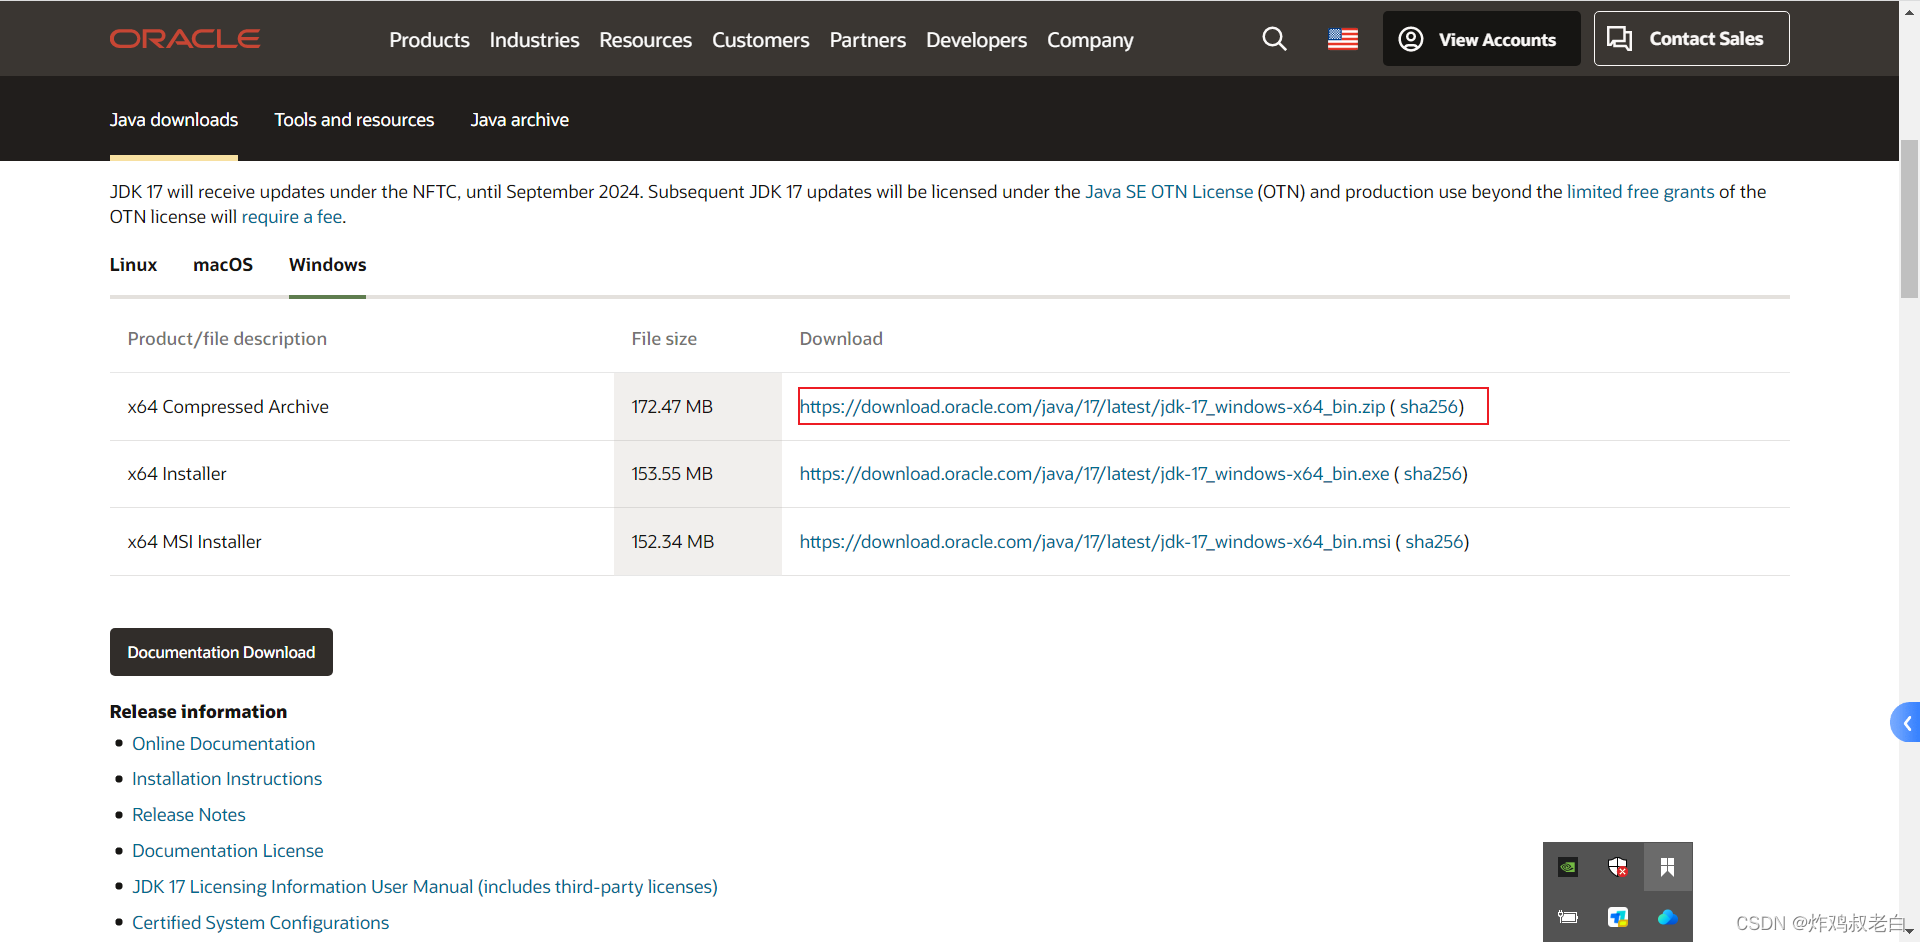Download the jdk-17 windows x64 zip
This screenshot has height=942, width=1920.
click(x=1092, y=407)
